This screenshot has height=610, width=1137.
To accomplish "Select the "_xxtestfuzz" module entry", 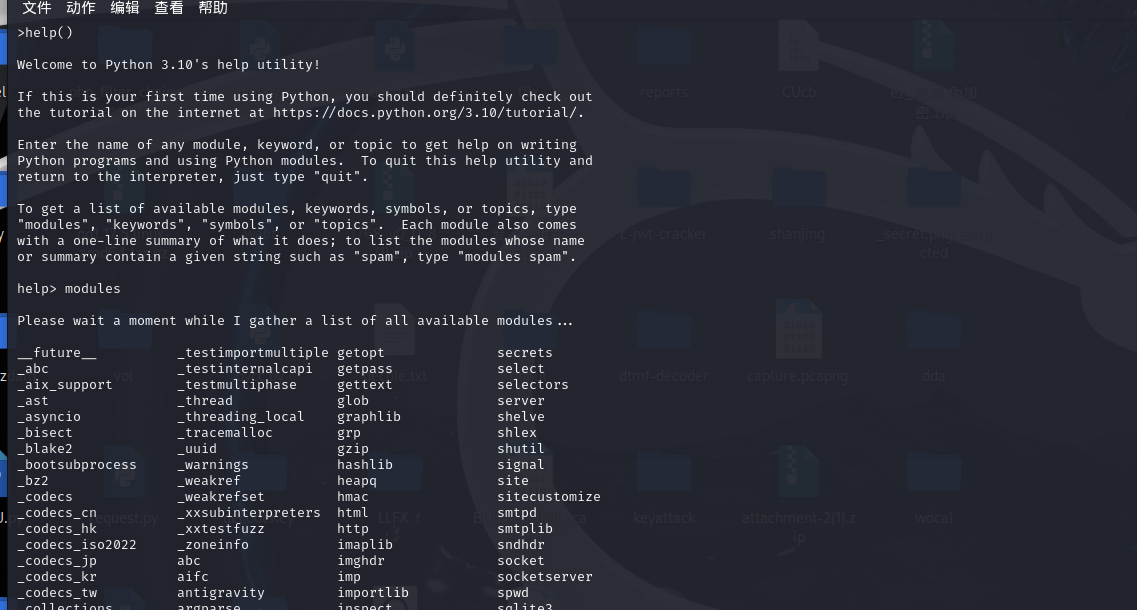I will 221,529.
